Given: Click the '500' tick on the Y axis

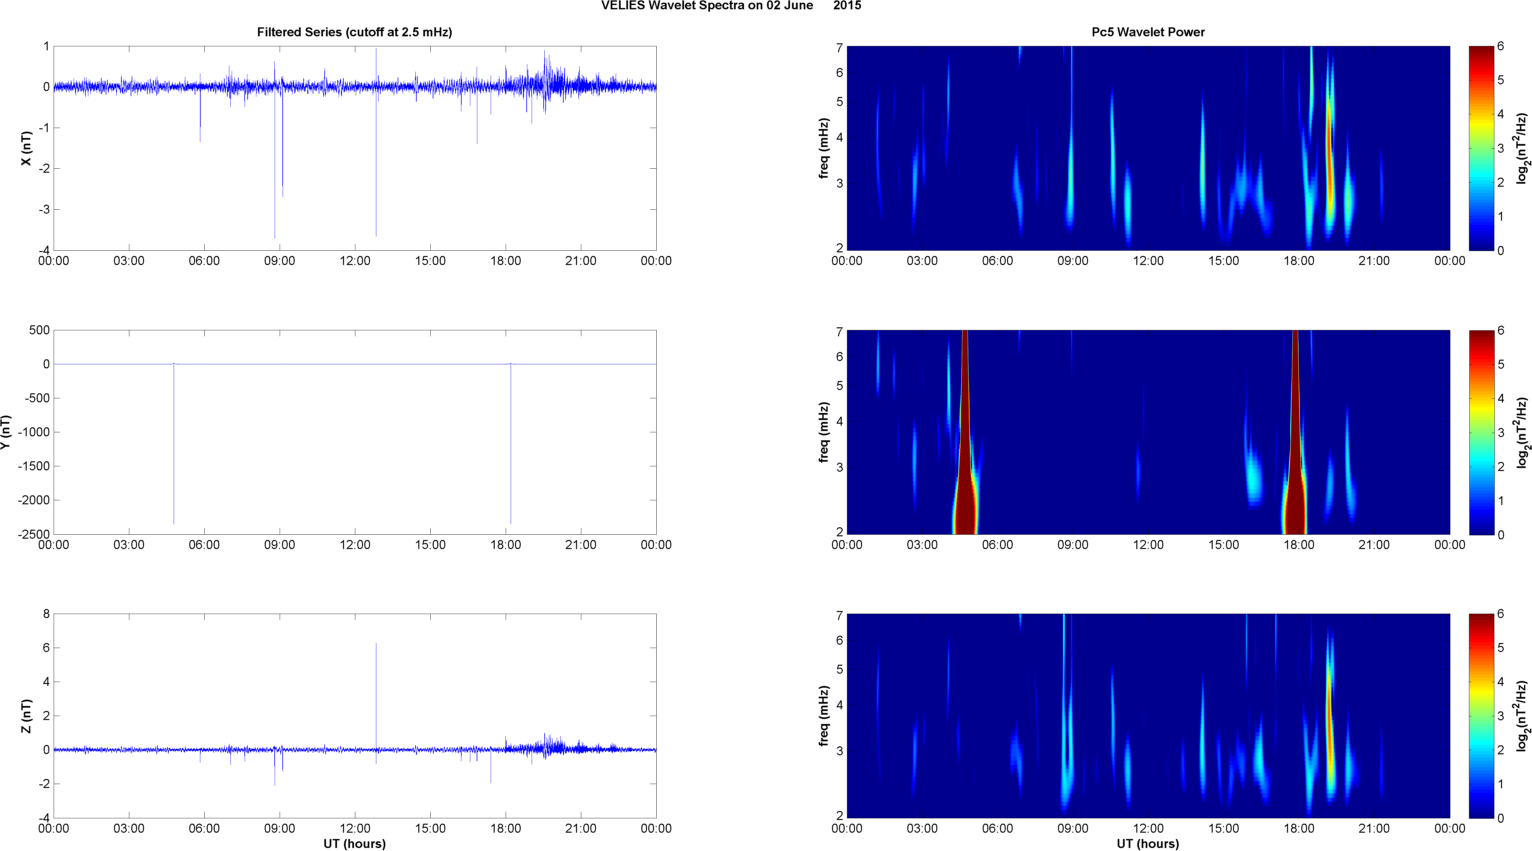Looking at the screenshot, I should click(40, 330).
